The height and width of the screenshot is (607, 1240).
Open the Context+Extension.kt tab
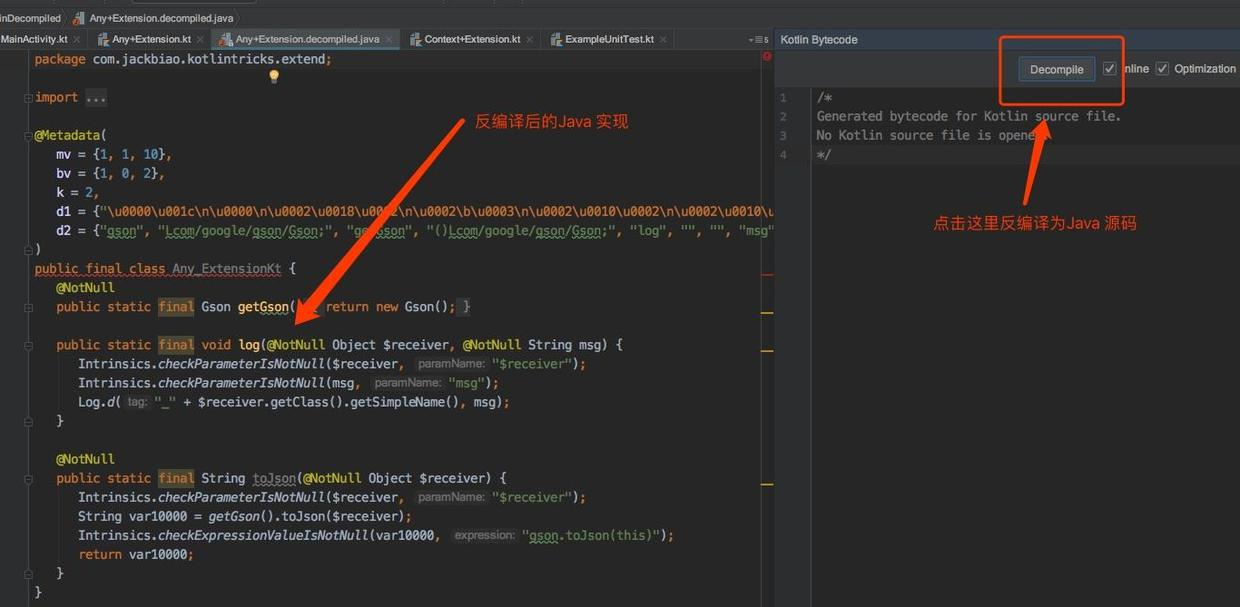tap(472, 39)
